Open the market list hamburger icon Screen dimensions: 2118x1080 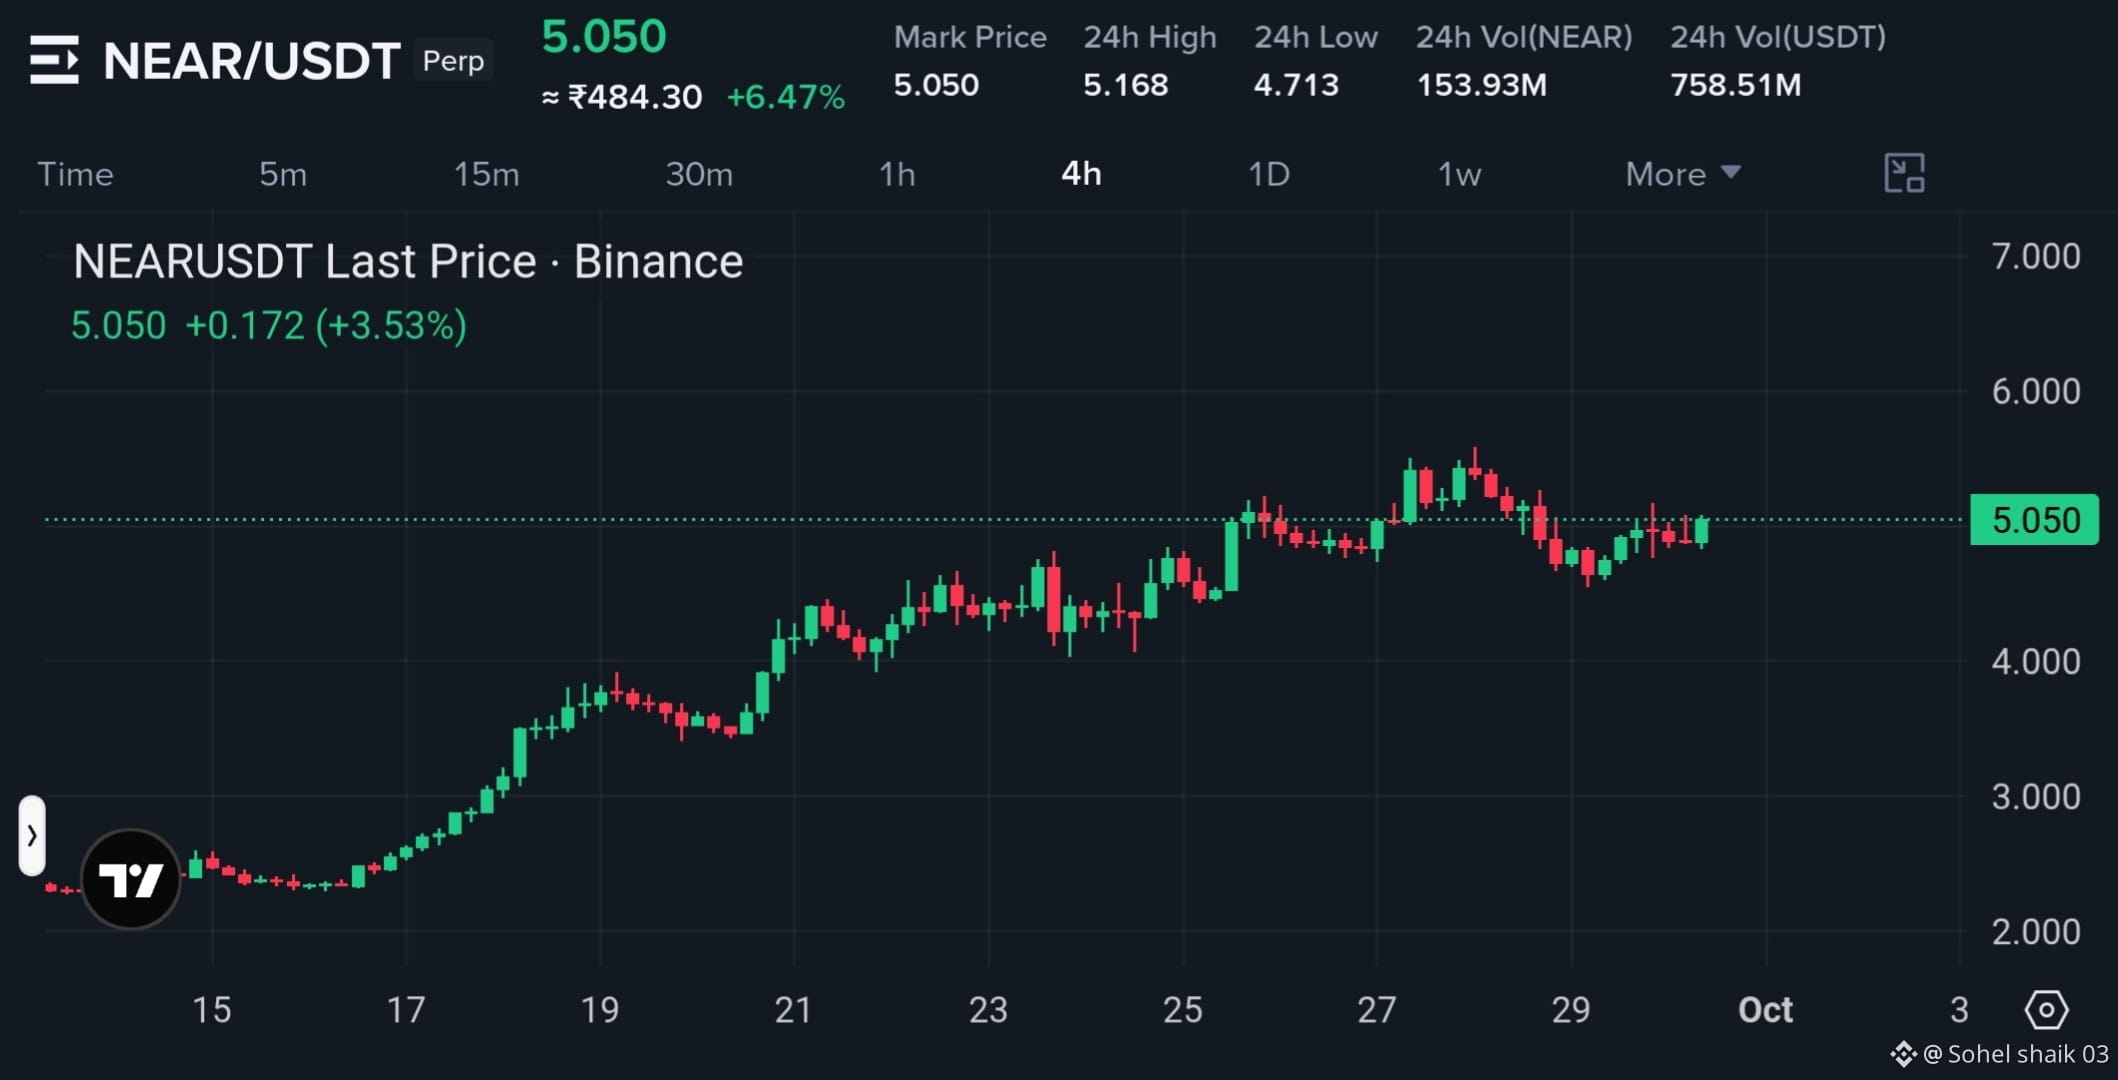click(54, 60)
